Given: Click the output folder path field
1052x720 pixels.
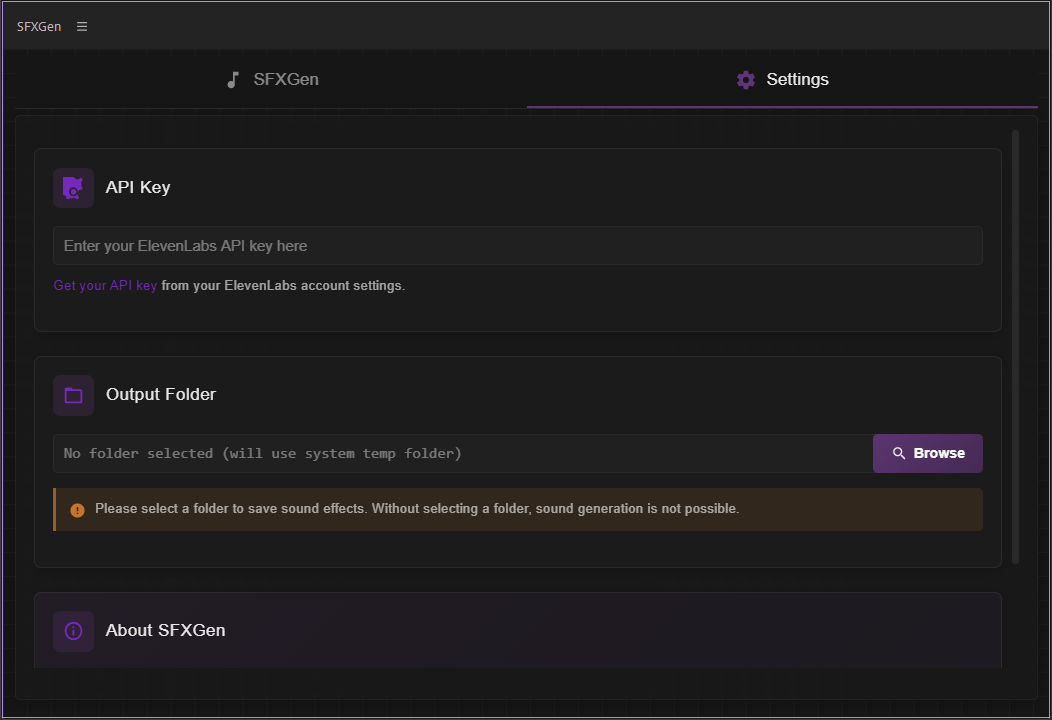Looking at the screenshot, I should (462, 454).
